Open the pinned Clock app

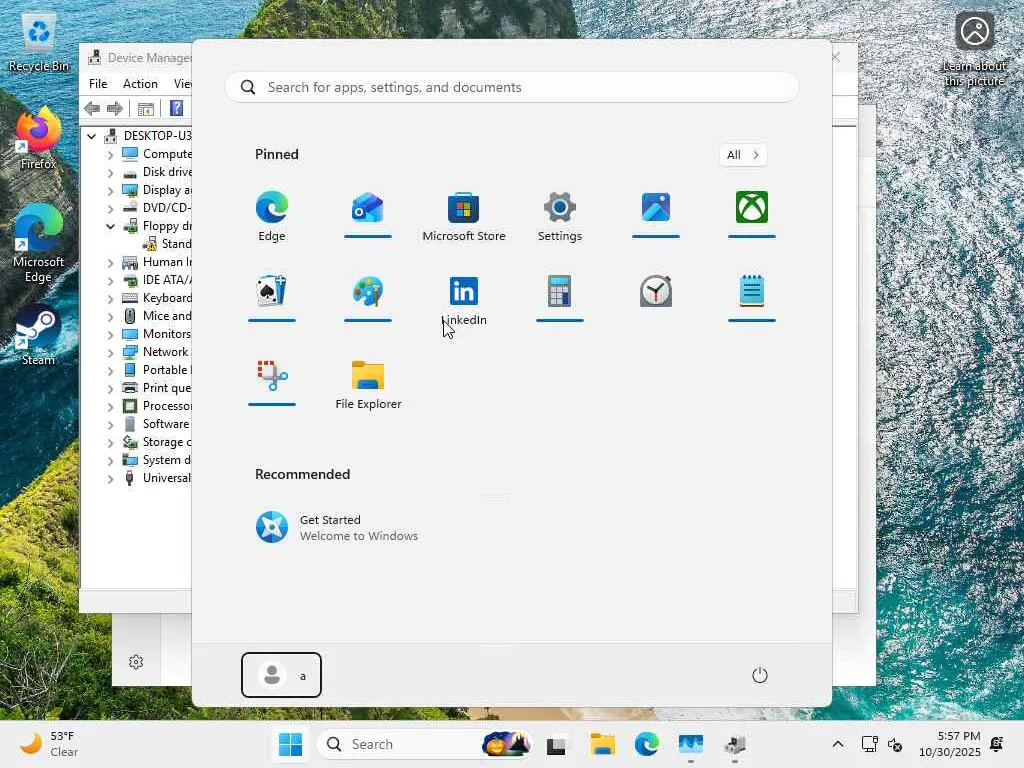pyautogui.click(x=656, y=291)
